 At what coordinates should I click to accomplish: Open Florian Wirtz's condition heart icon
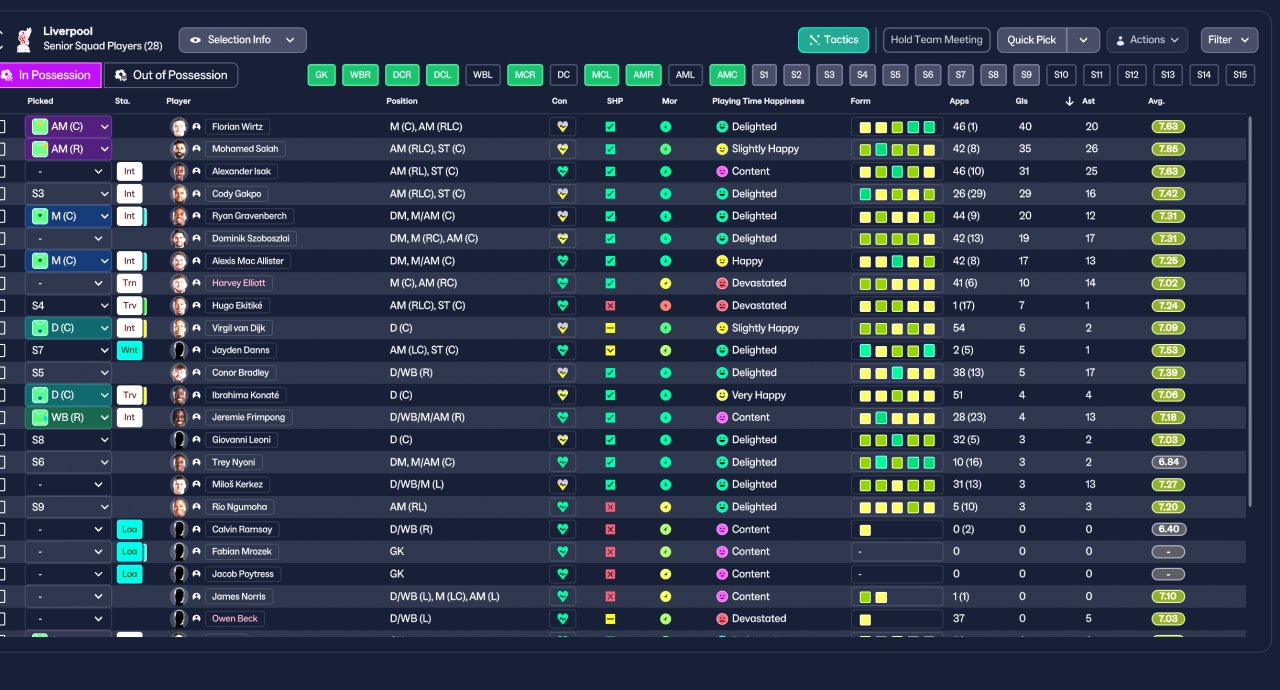562,127
